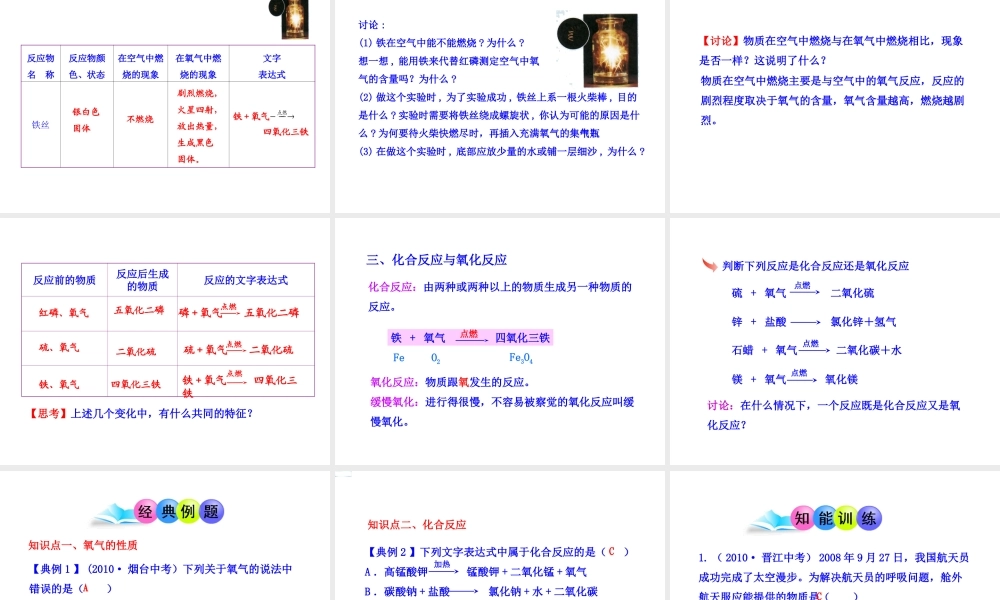Click the 剧烈燃烧，火星四射 cell

[198, 126]
